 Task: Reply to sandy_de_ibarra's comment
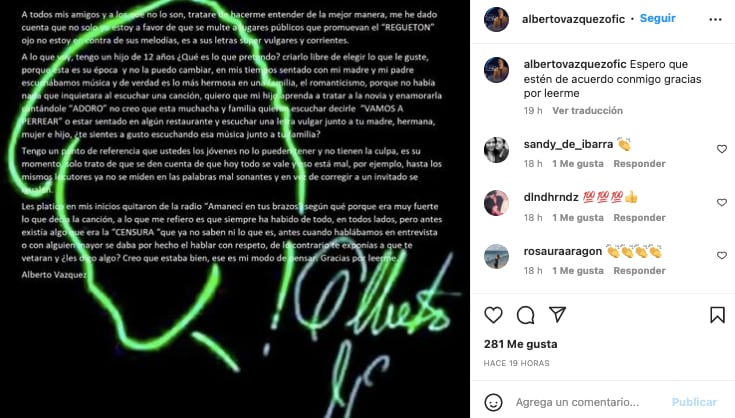click(639, 164)
